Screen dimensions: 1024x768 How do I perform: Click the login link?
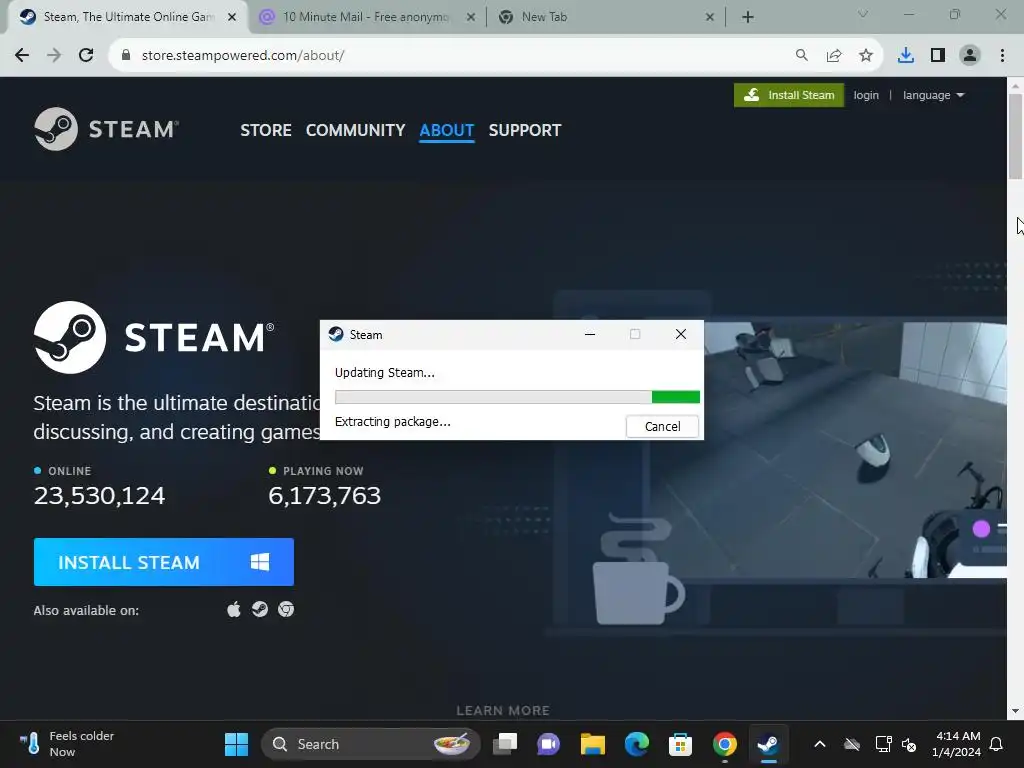866,95
